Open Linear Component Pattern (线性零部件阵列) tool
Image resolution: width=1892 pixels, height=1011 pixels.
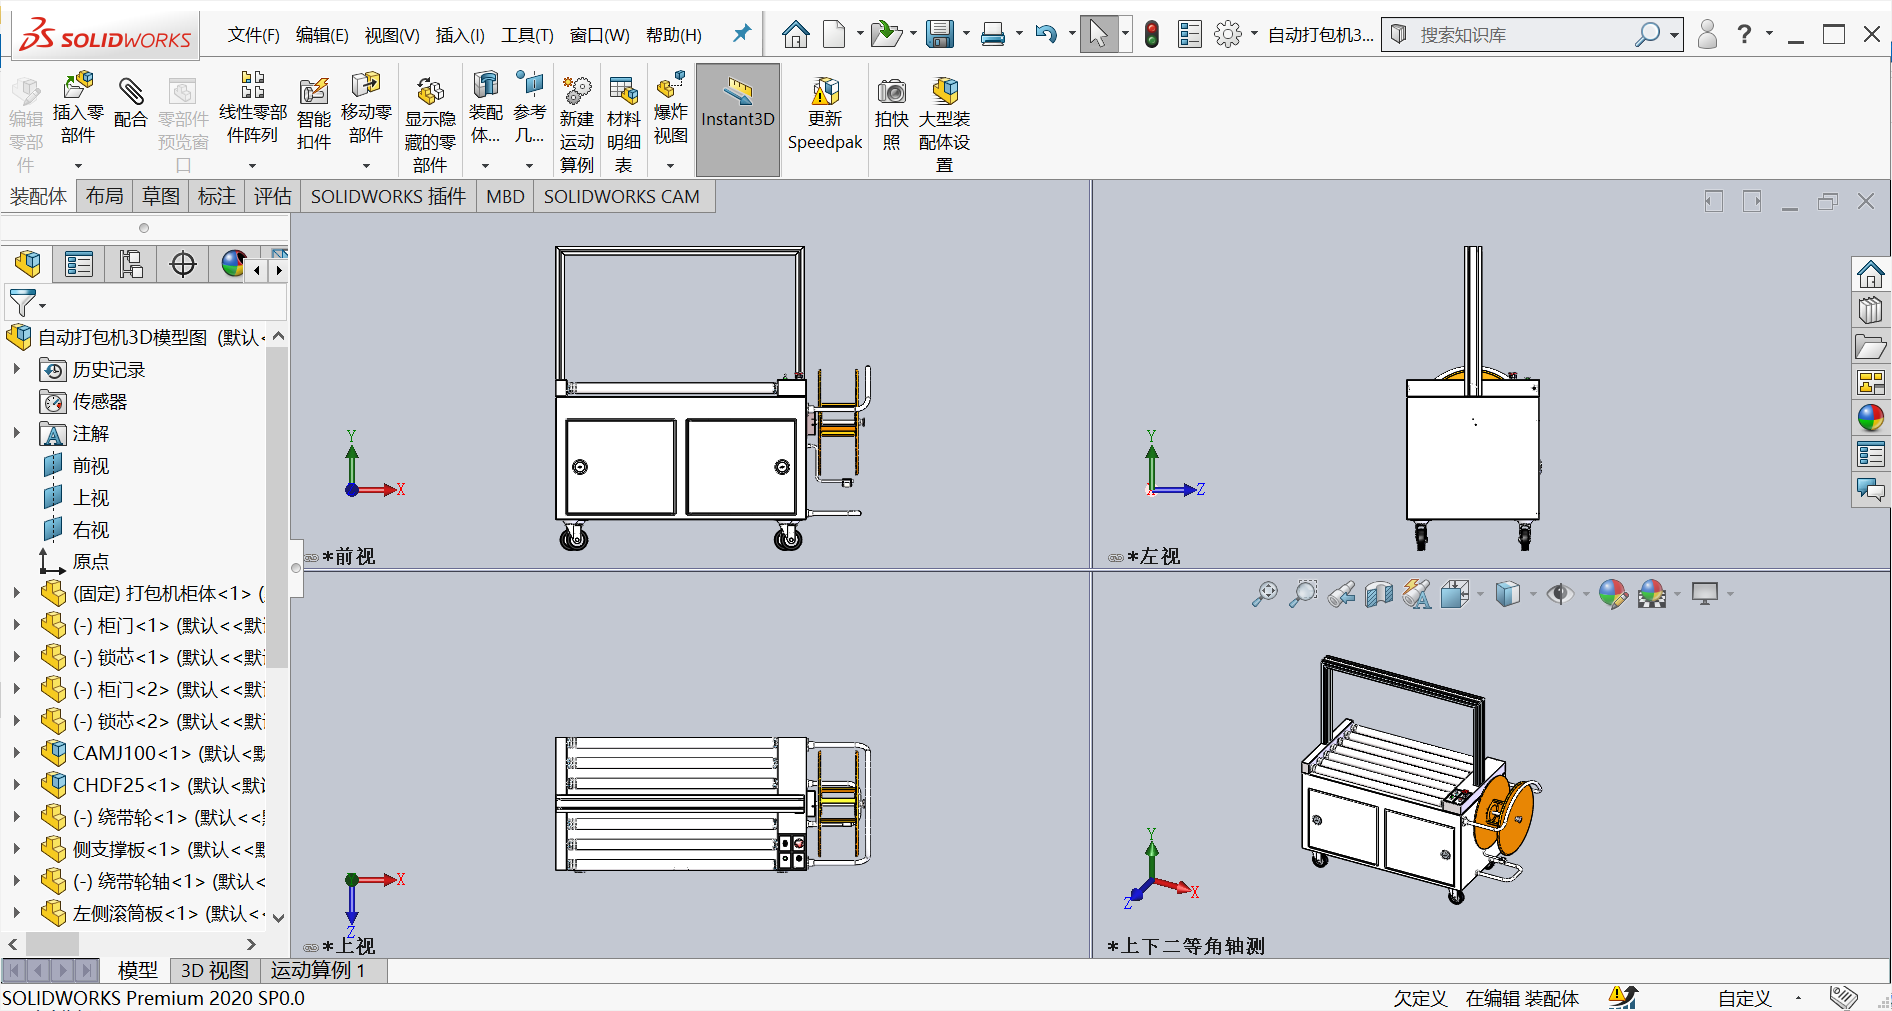[253, 84]
